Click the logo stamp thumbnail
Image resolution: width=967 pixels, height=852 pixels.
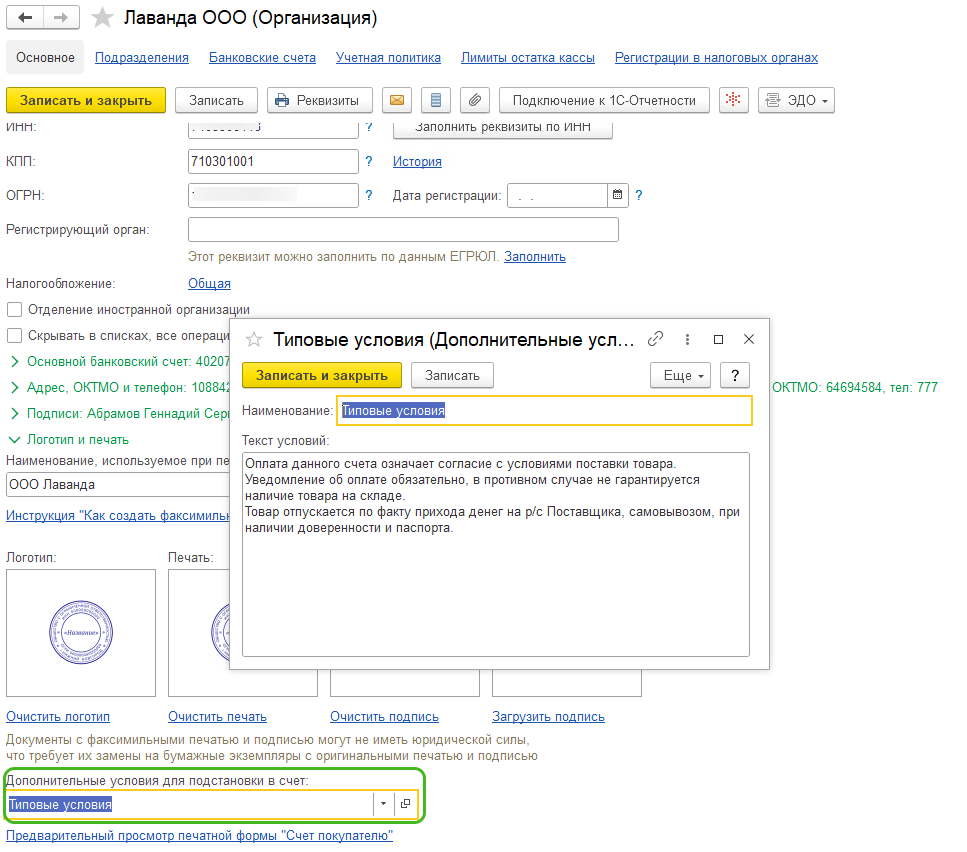[81, 633]
